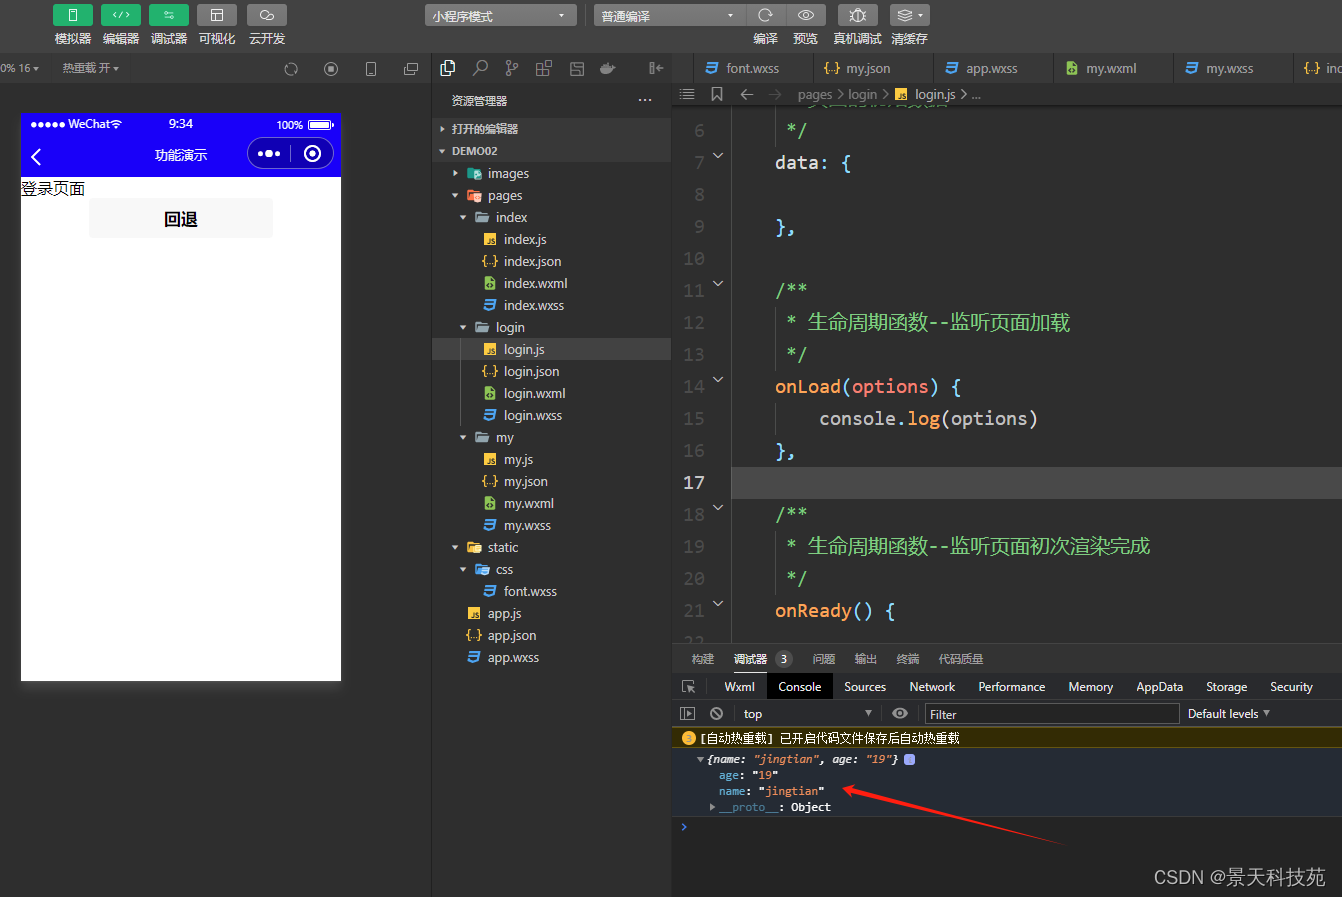1342x897 pixels.
Task: Open the source control branch icon
Action: point(512,68)
